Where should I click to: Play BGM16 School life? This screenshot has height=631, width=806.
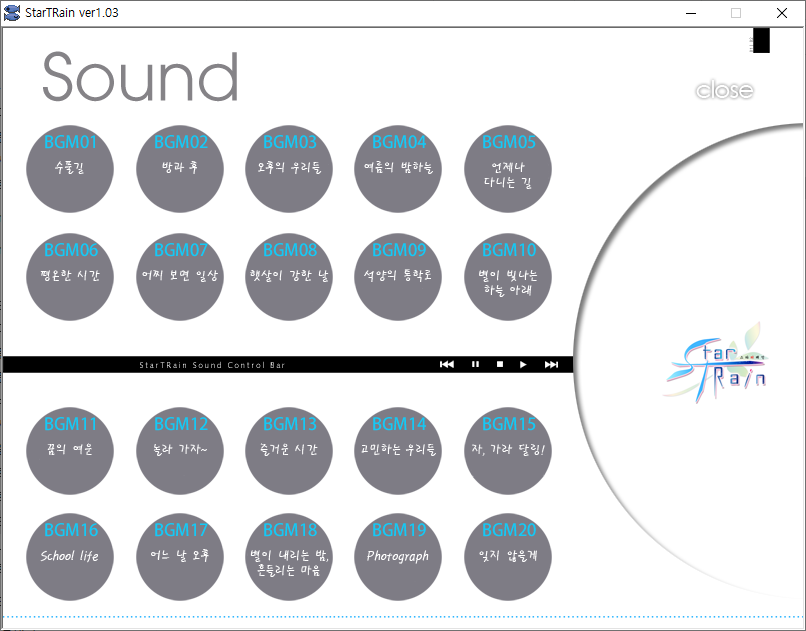pos(70,557)
